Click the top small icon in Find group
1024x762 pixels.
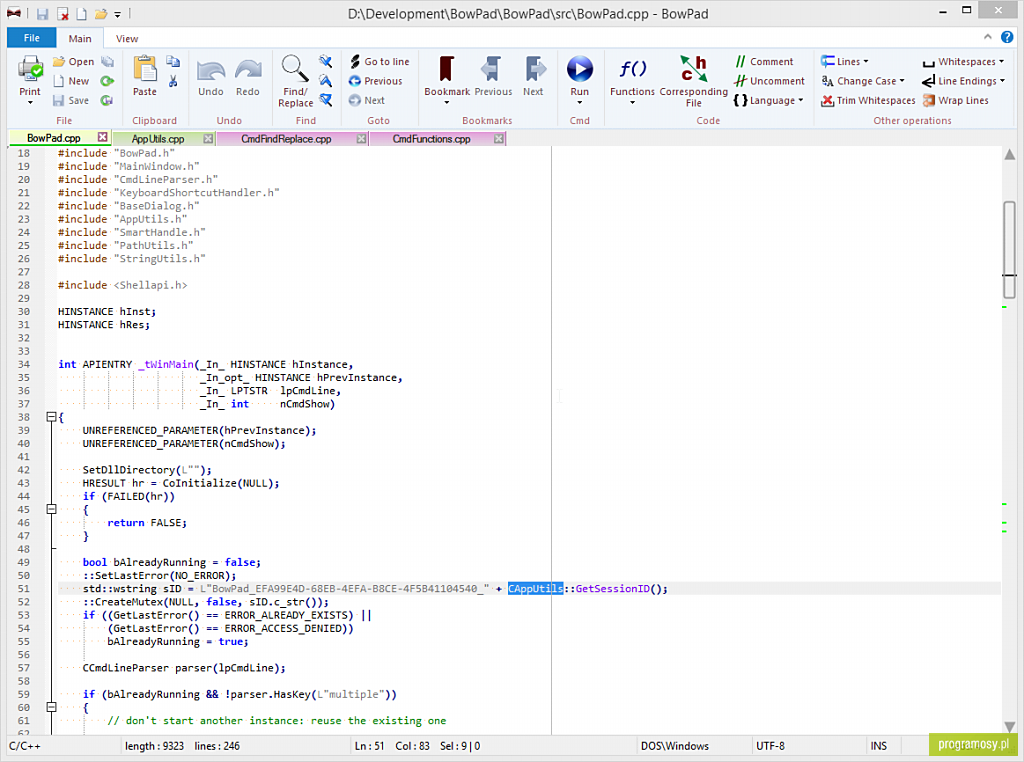click(x=325, y=61)
